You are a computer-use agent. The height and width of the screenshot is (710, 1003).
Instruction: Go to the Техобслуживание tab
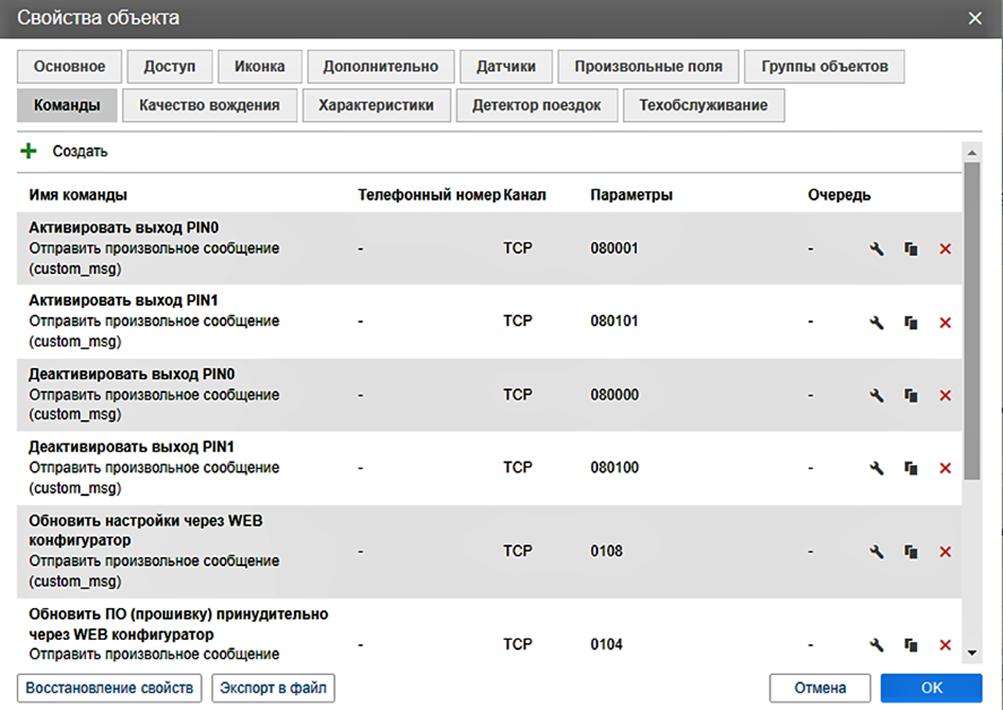click(703, 106)
